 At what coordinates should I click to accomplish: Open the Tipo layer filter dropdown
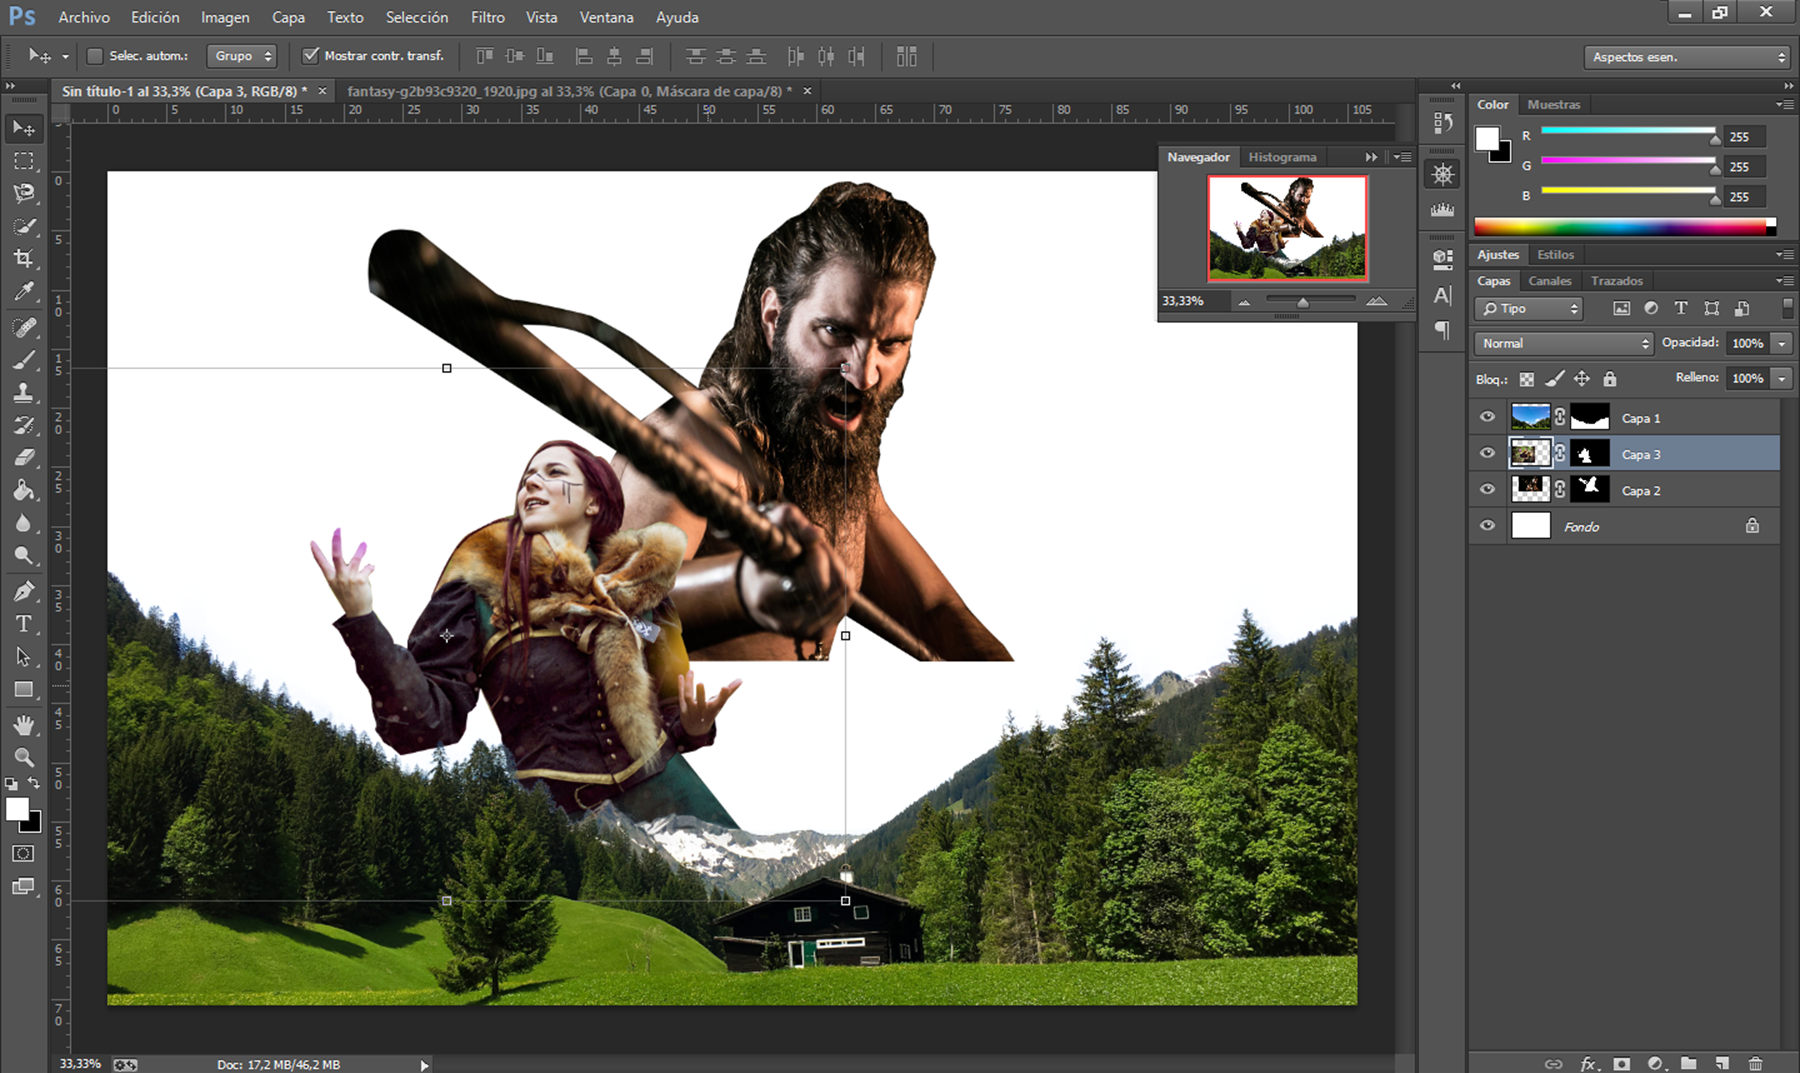tap(1529, 309)
